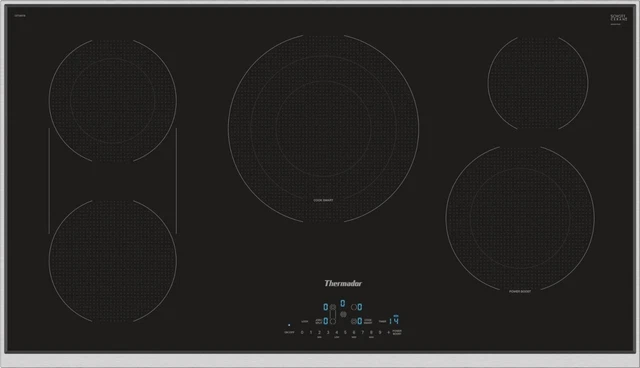Select the rear-left burner icon
This screenshot has width=640, height=368.
[333, 307]
